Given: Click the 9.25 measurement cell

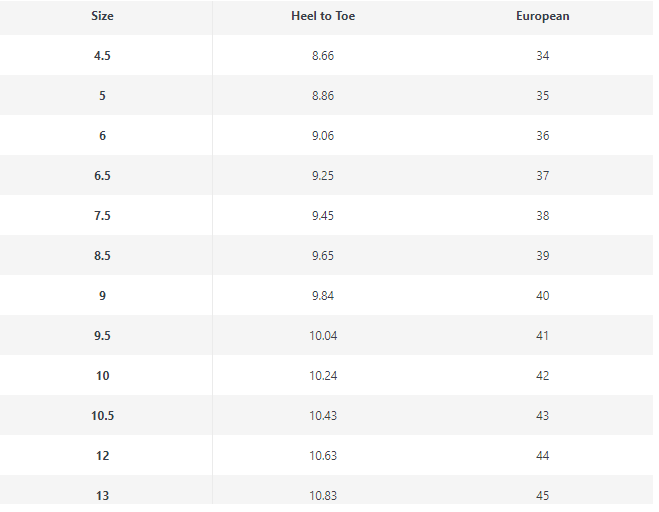Looking at the screenshot, I should pyautogui.click(x=322, y=176).
